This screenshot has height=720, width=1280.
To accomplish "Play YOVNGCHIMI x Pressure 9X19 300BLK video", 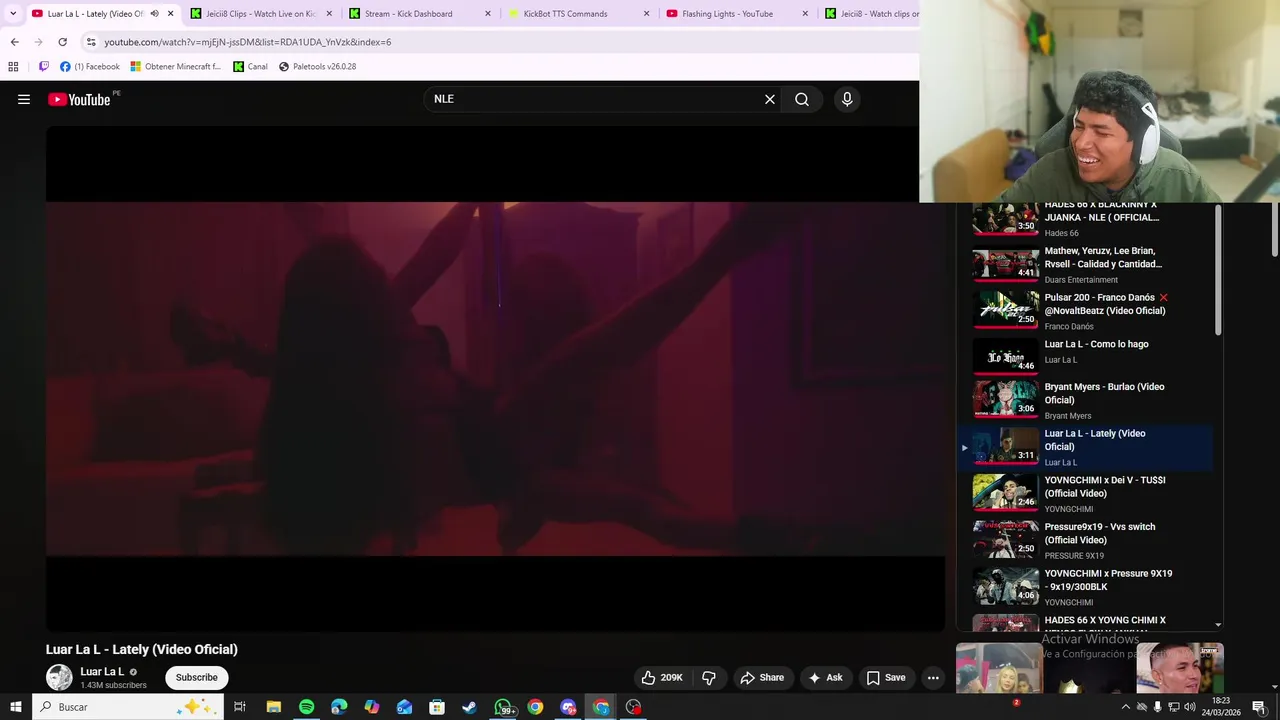I will coord(1085,587).
